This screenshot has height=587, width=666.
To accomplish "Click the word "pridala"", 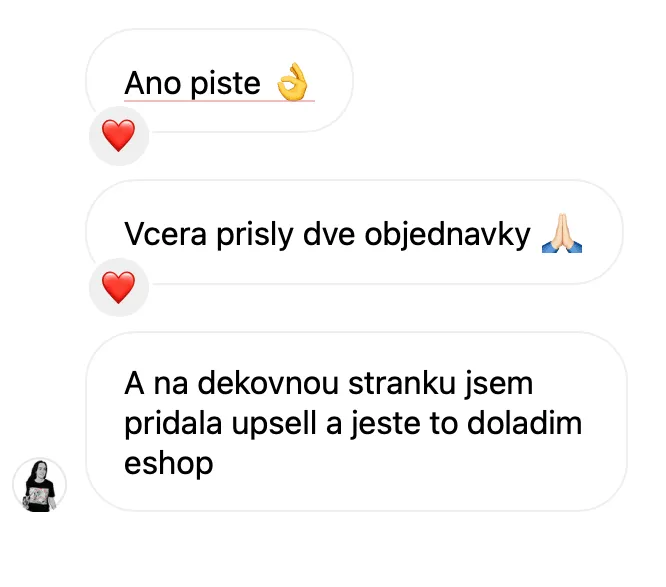I will tap(173, 425).
